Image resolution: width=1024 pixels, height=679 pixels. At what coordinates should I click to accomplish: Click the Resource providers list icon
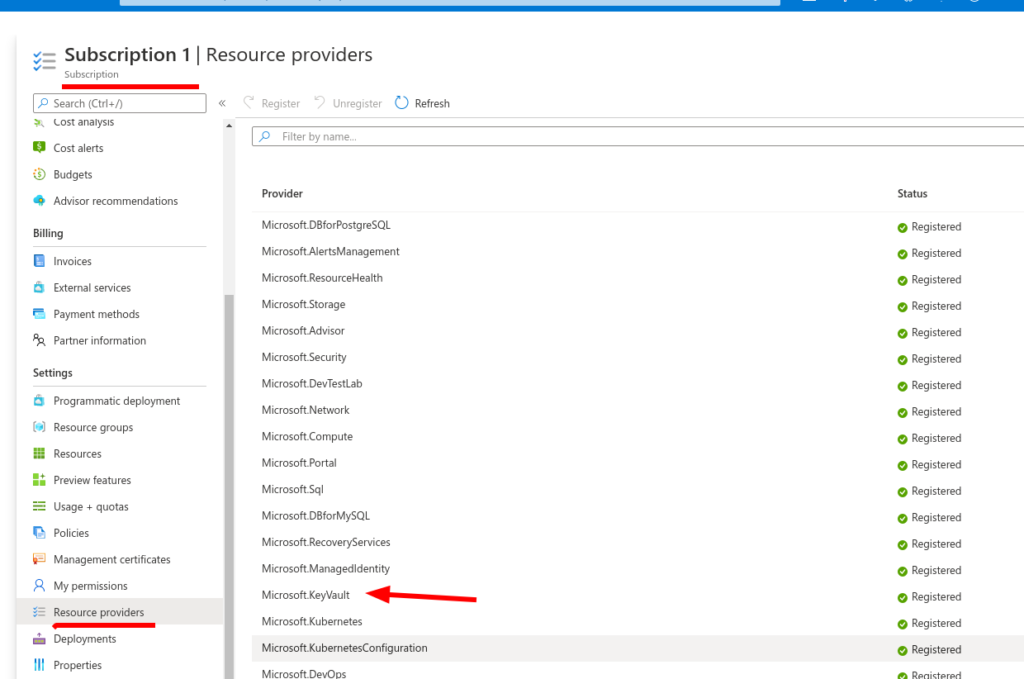[39, 612]
